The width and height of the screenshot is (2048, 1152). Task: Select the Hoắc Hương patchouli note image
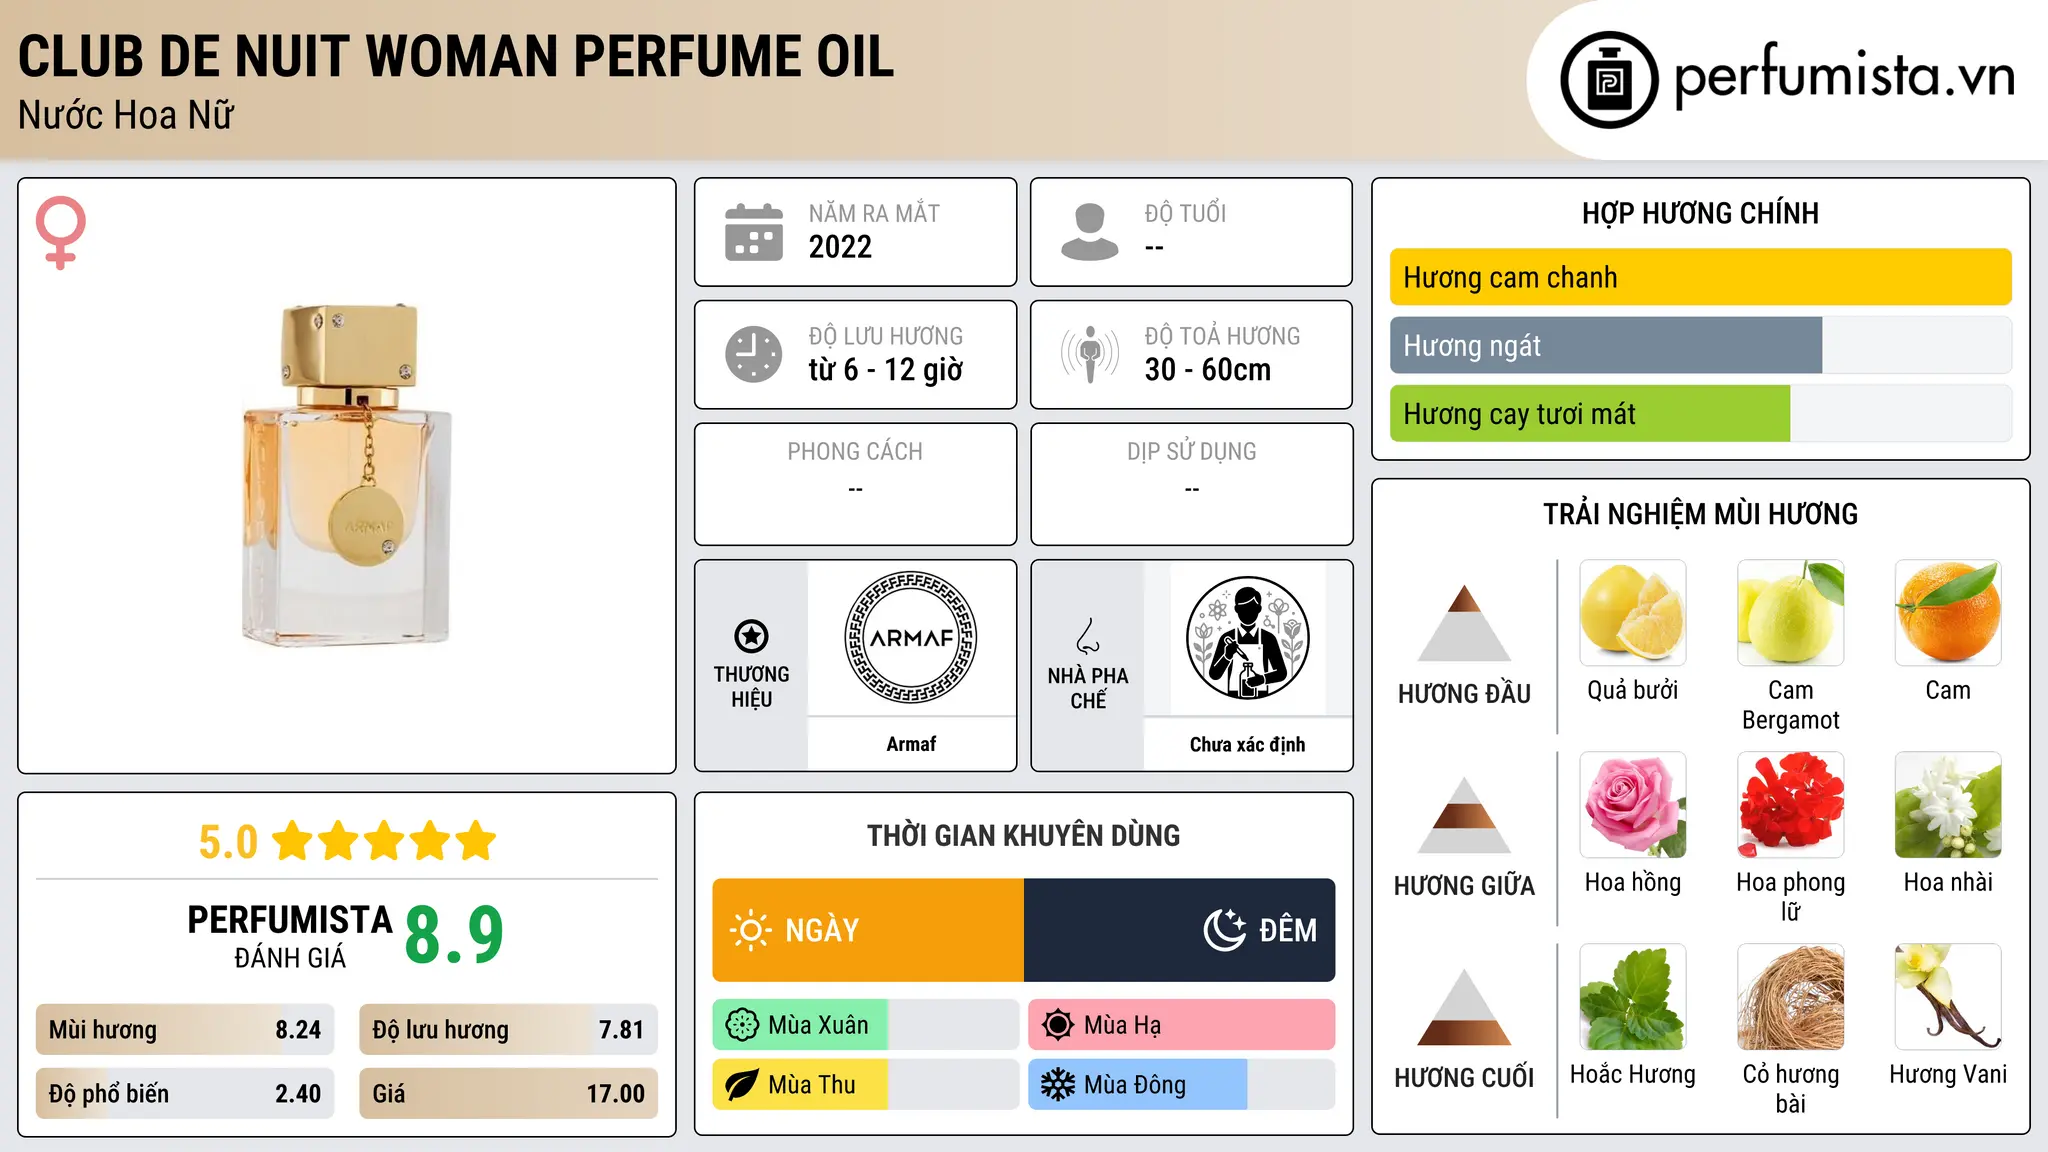pos(1633,997)
